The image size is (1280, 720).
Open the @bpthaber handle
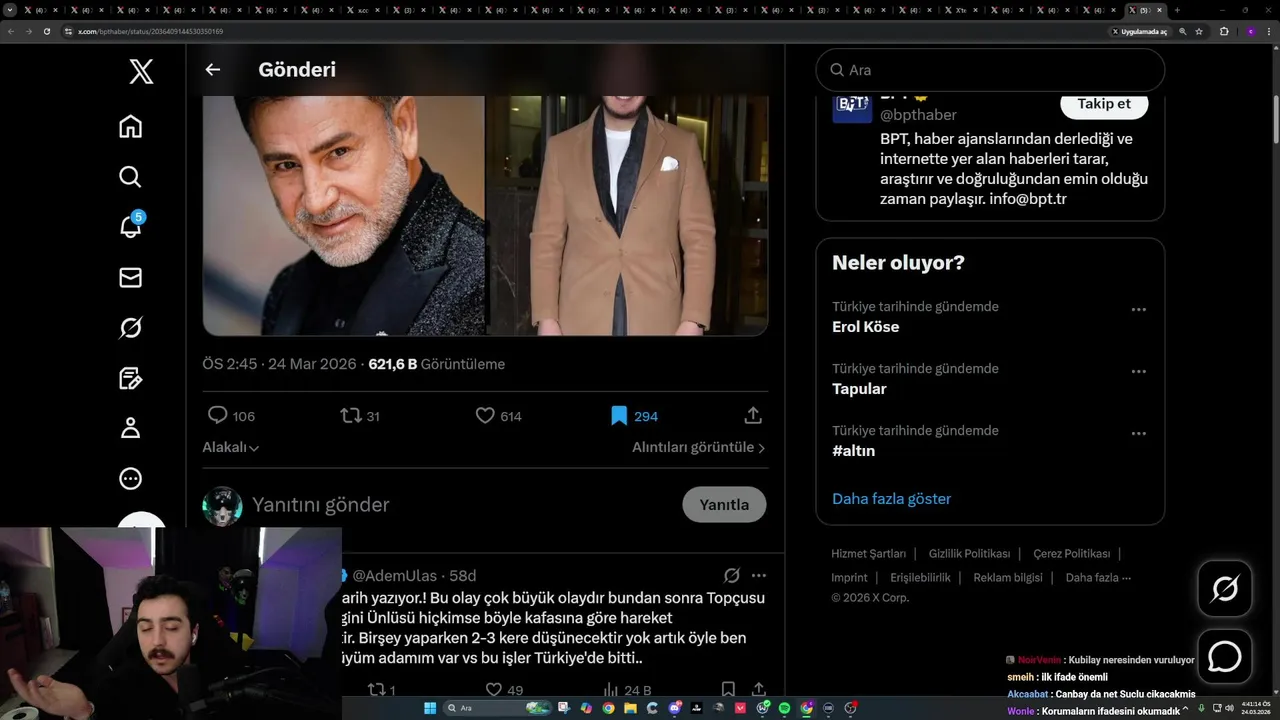pyautogui.click(x=918, y=115)
